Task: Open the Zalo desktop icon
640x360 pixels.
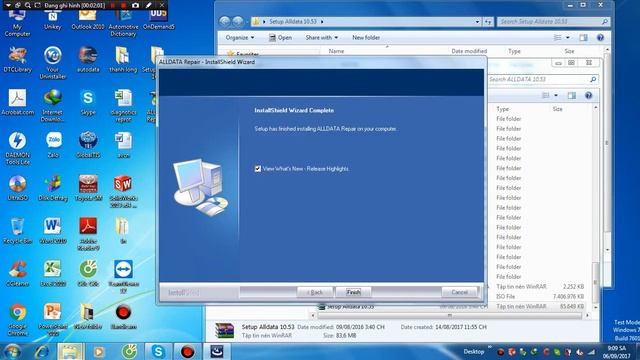Action: [x=53, y=145]
